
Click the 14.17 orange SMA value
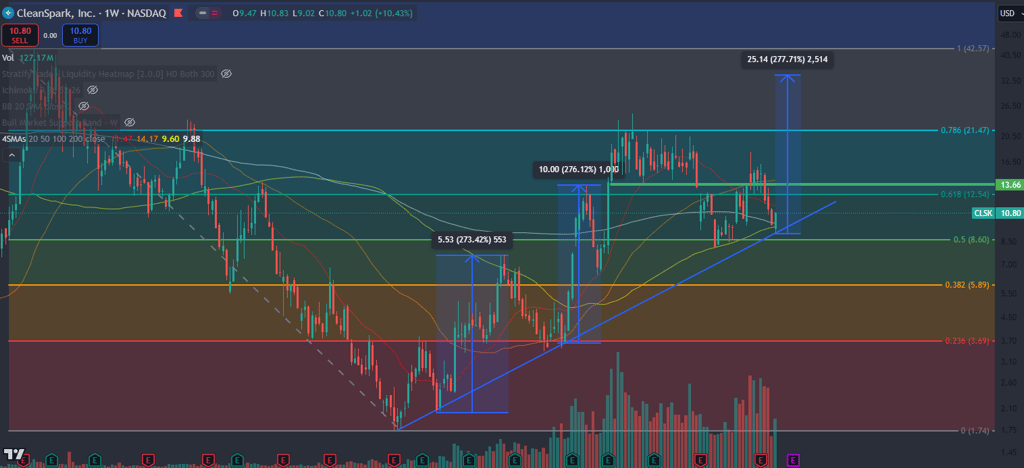tap(146, 138)
